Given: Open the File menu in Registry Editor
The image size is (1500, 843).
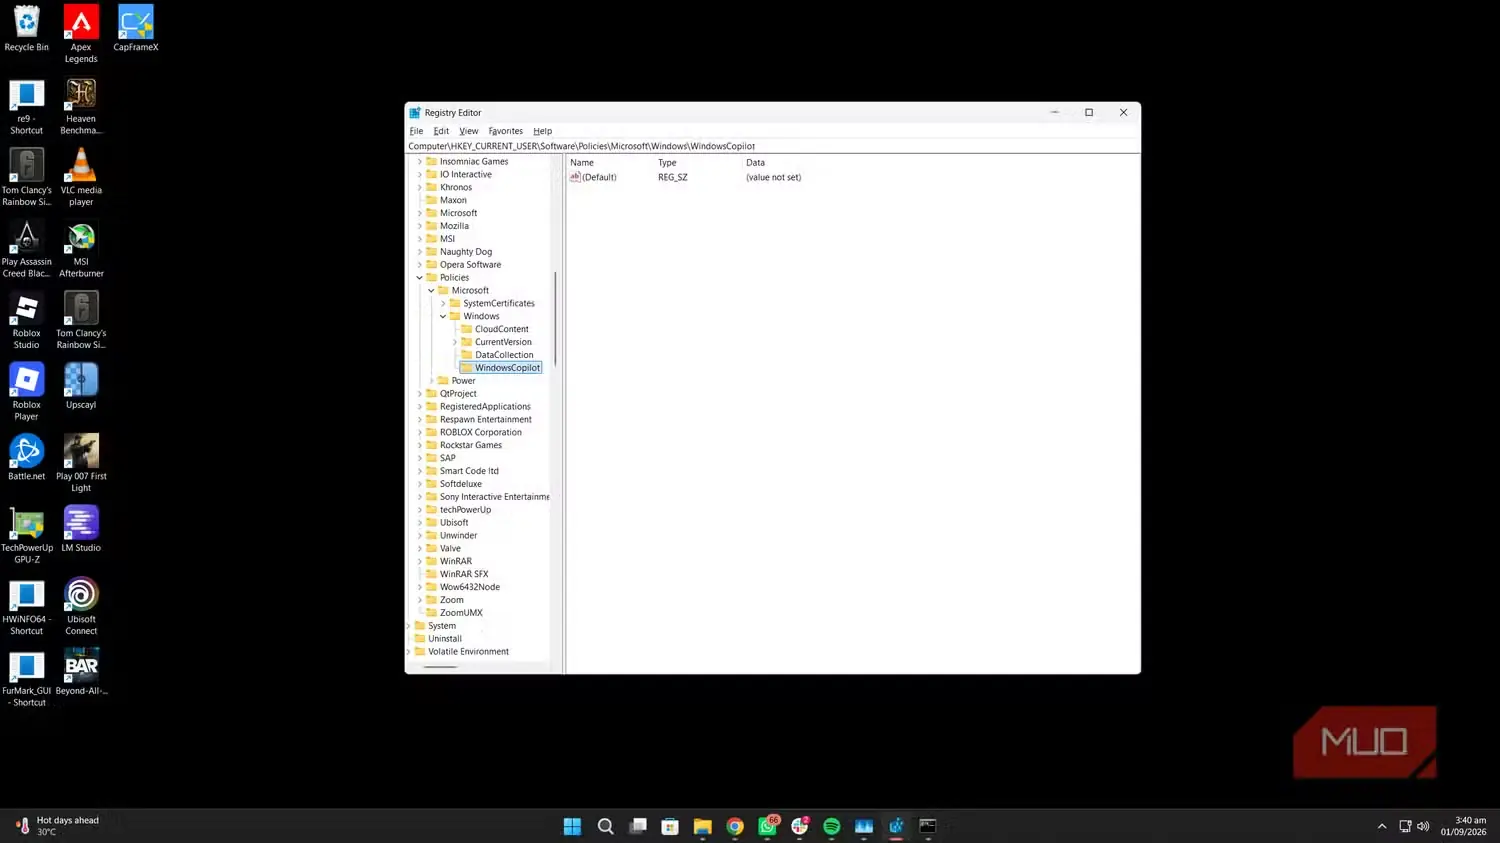Looking at the screenshot, I should coord(416,131).
